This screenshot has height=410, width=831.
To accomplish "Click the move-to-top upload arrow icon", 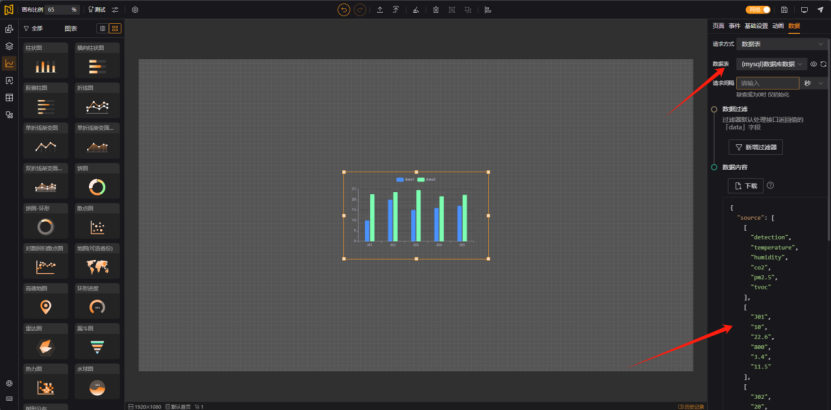I will [380, 10].
